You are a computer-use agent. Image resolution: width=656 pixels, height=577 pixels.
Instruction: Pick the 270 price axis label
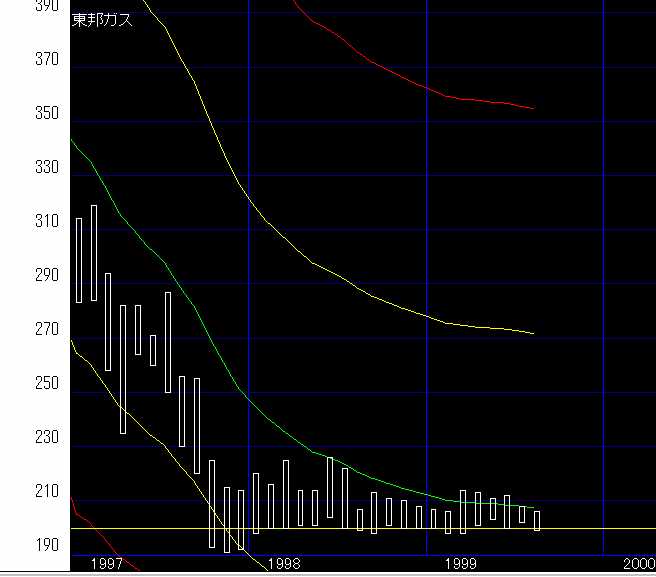[46, 330]
